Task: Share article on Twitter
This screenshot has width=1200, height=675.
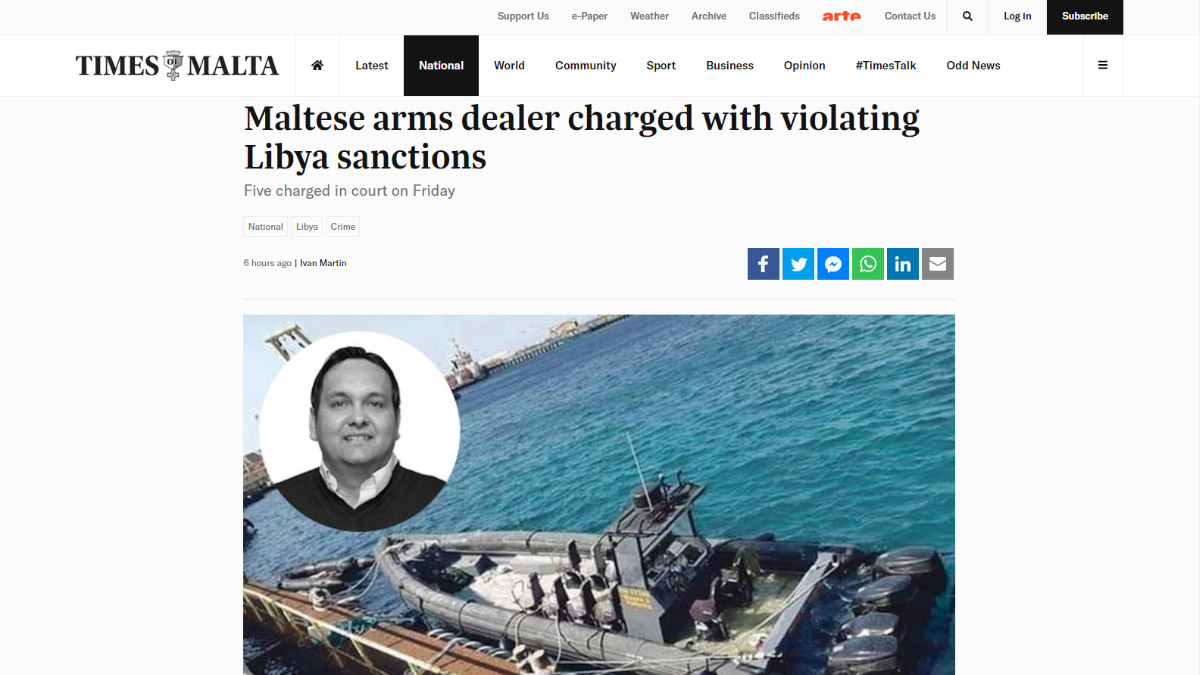Action: 798,264
